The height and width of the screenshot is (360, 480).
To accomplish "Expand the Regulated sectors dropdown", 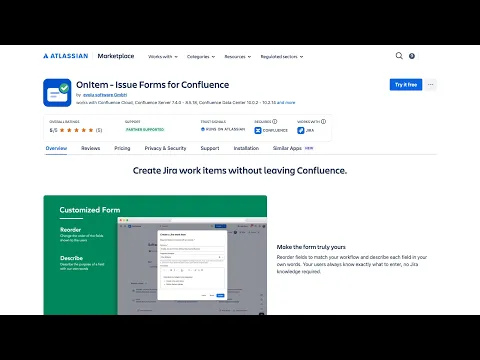I will coord(282,57).
